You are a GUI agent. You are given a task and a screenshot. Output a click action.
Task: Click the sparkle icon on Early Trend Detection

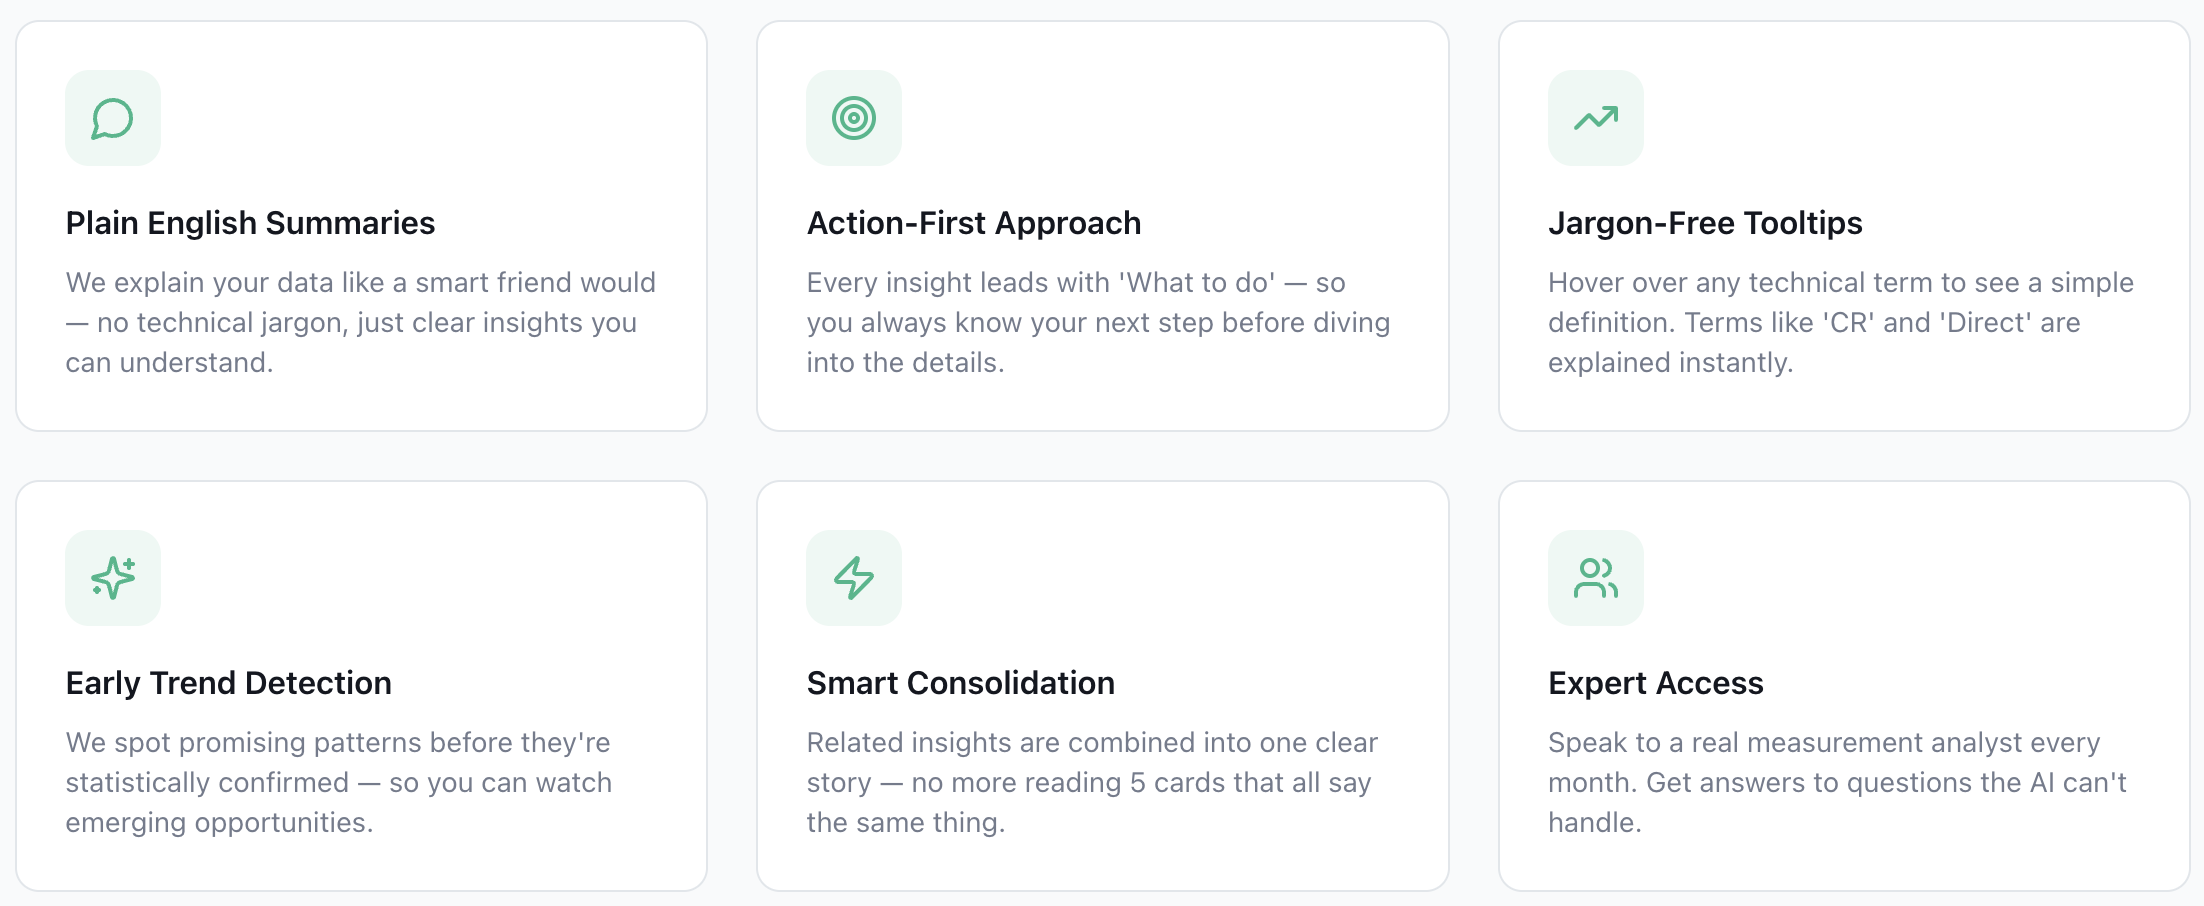(113, 577)
